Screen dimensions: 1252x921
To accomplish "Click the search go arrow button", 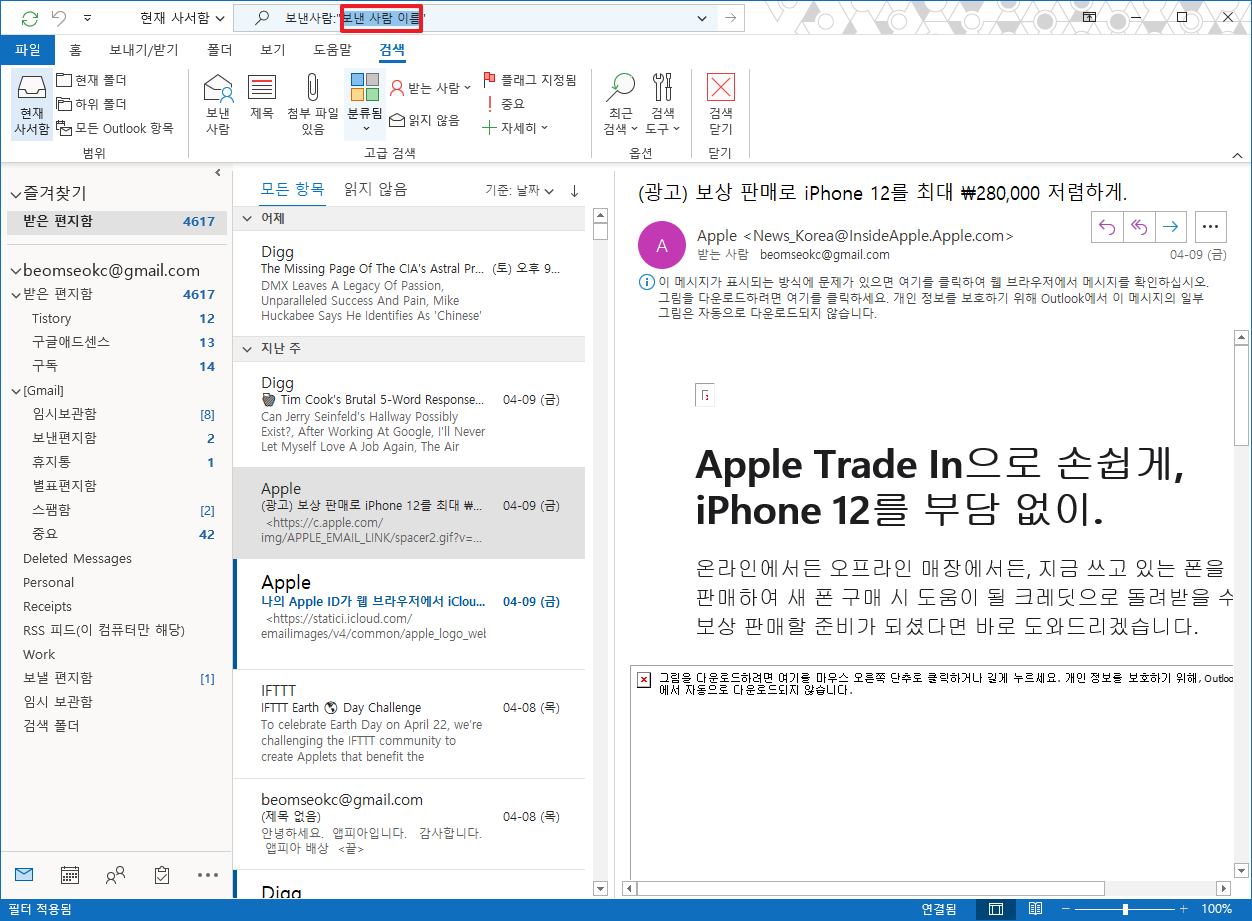I will [x=731, y=18].
